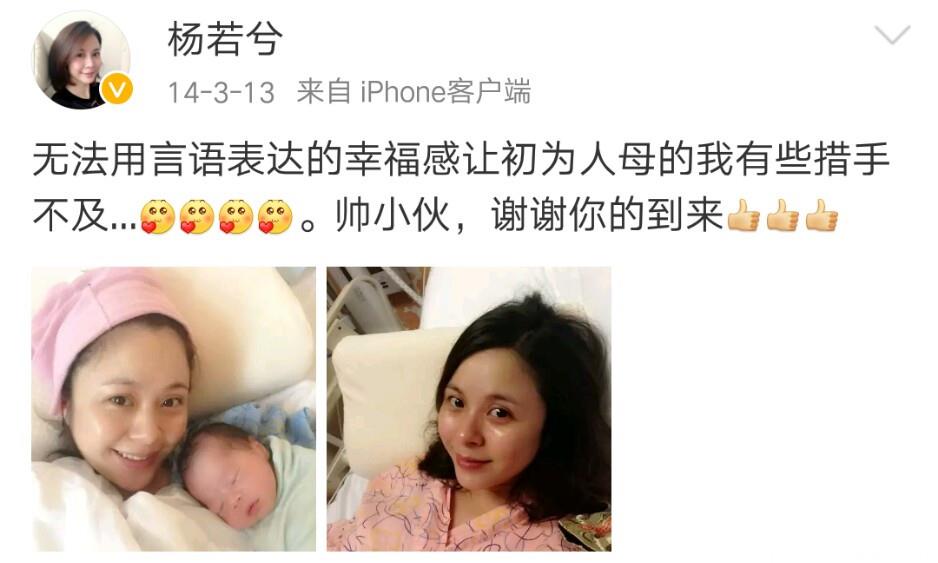Click the last thumbs-up emoji

821,215
